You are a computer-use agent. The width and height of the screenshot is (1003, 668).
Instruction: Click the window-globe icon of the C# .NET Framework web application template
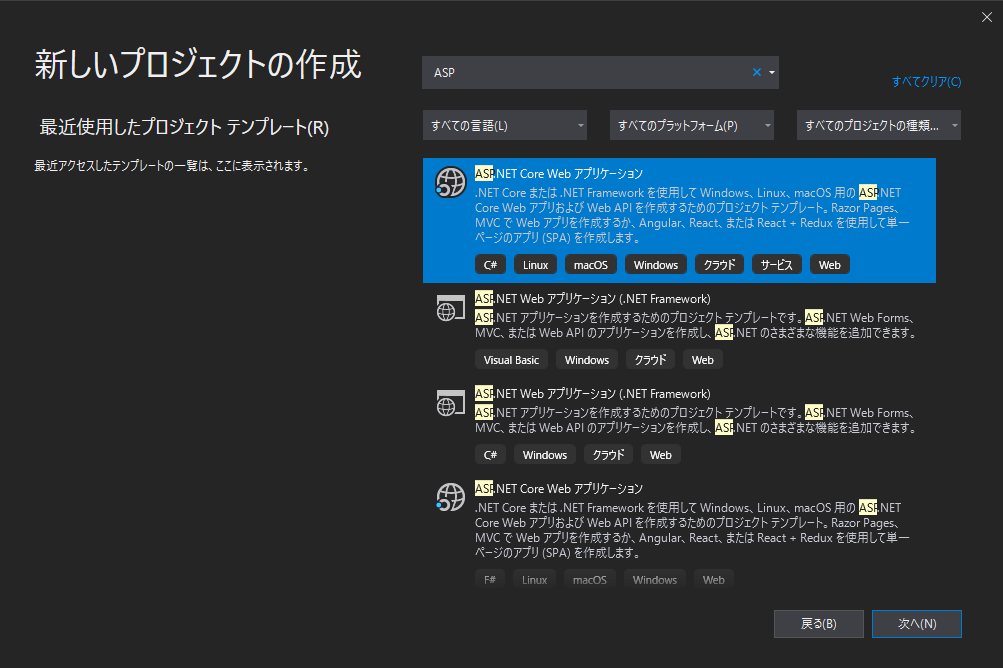[450, 402]
